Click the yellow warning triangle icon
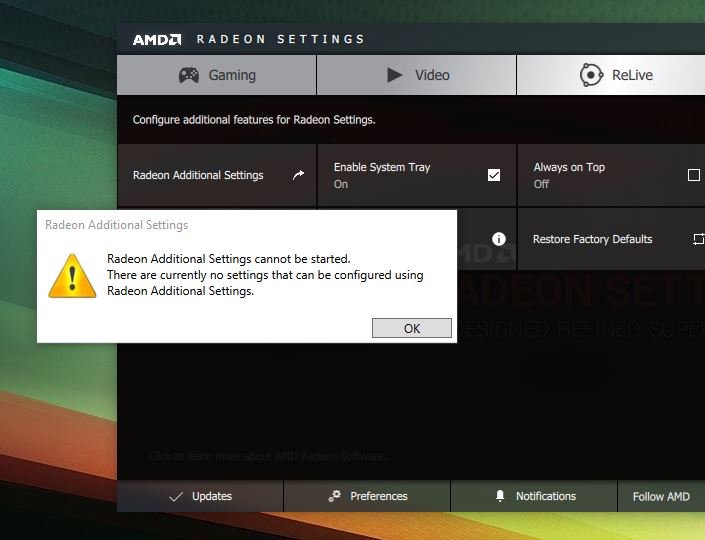This screenshot has height=540, width=705. (x=72, y=276)
